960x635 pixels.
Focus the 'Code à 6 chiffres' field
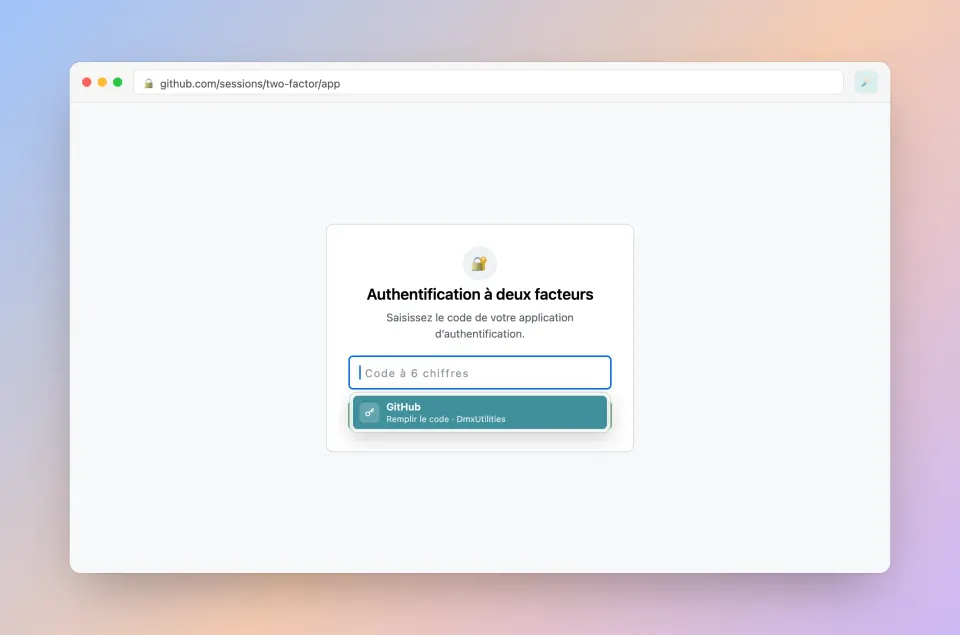[x=479, y=372]
